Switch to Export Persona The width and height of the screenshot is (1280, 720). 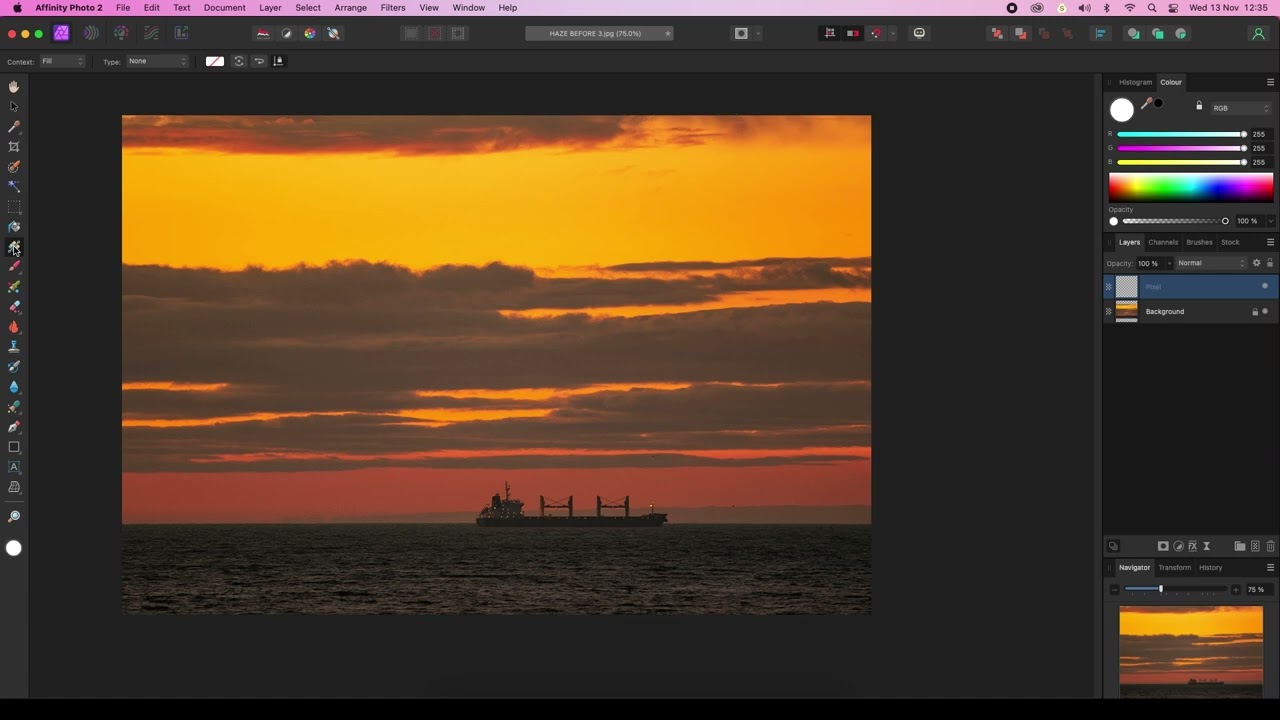181,33
